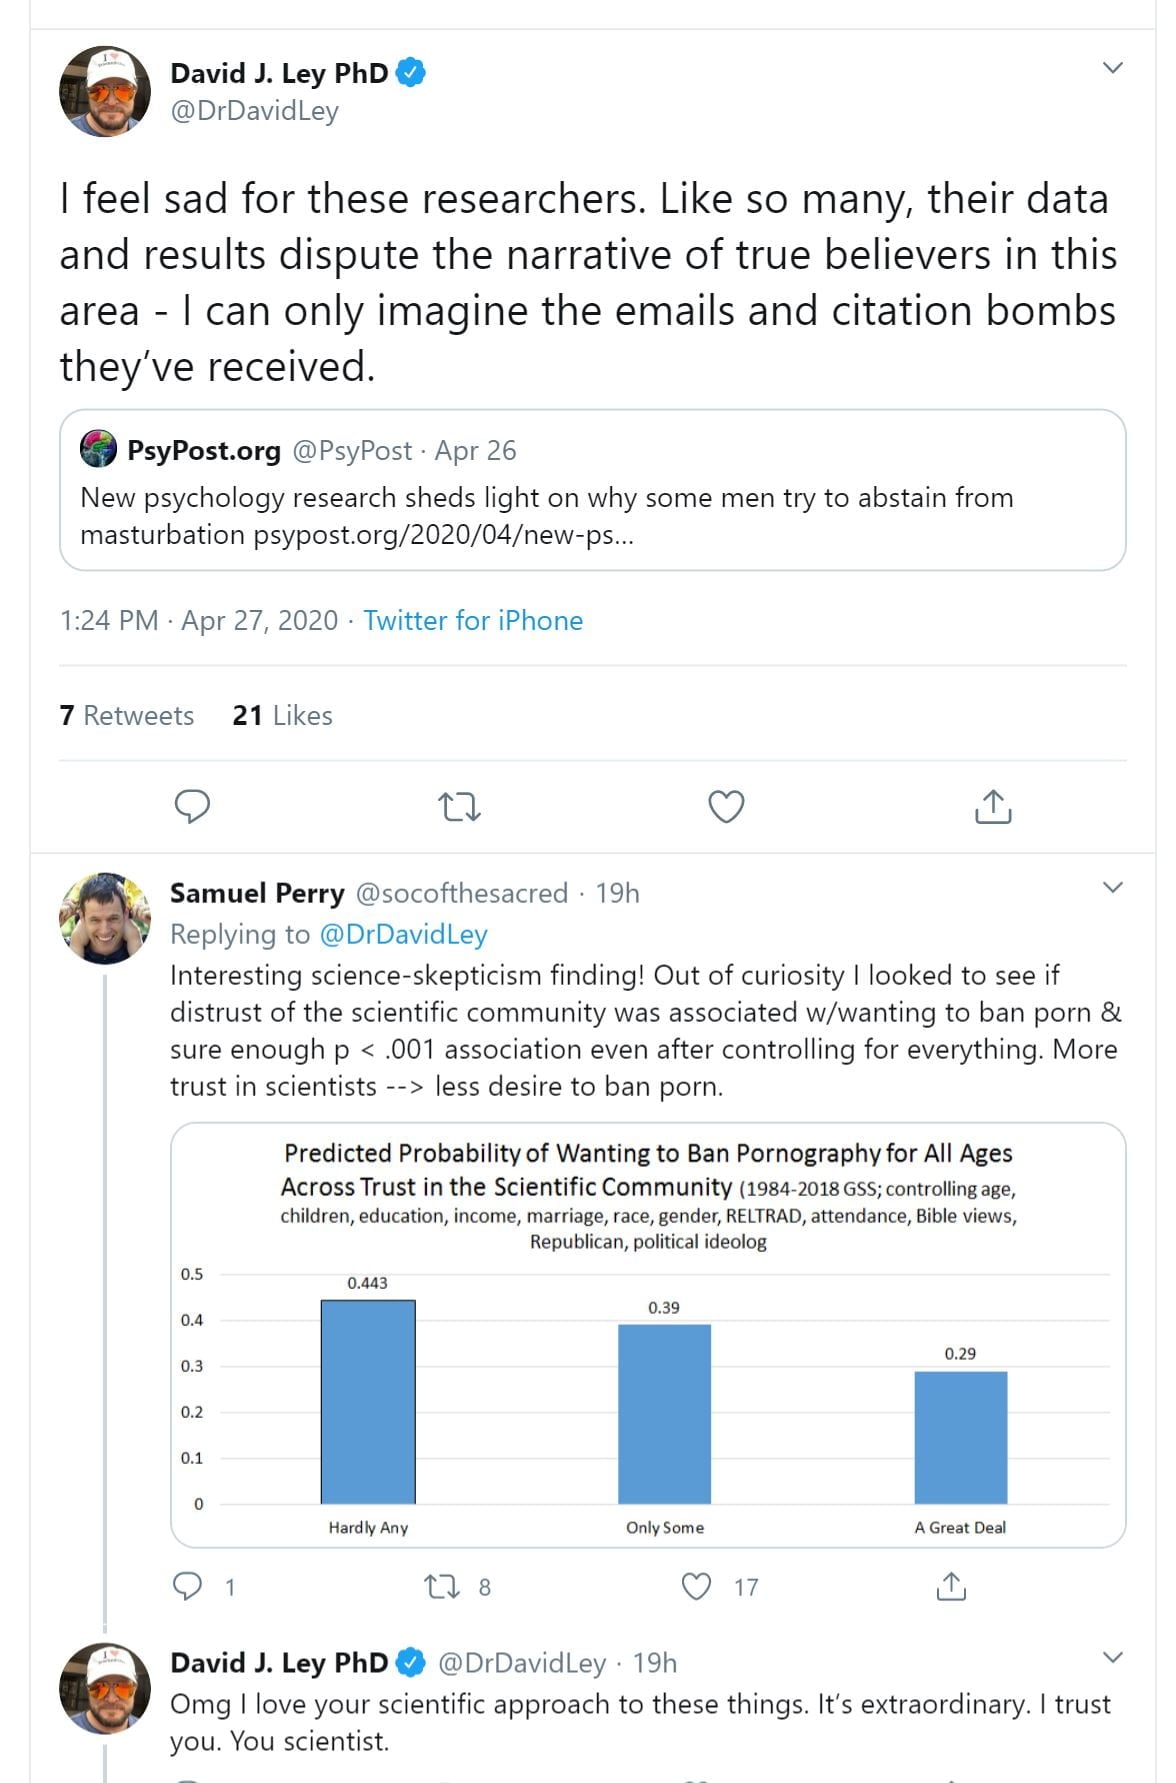The width and height of the screenshot is (1176, 1783).
Task: Like David Ley's main tweet
Action: (x=726, y=806)
